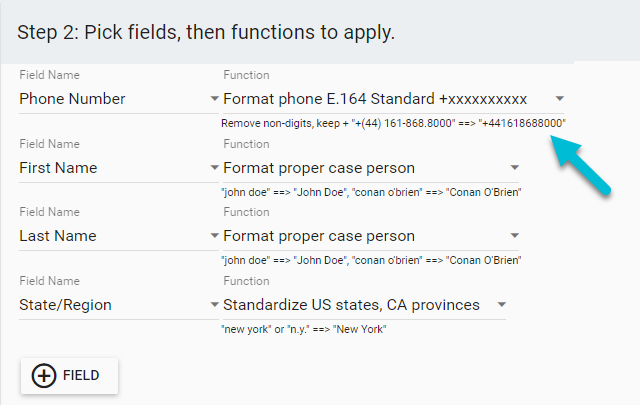
Task: Select the State/Region field name box
Action: coord(119,305)
